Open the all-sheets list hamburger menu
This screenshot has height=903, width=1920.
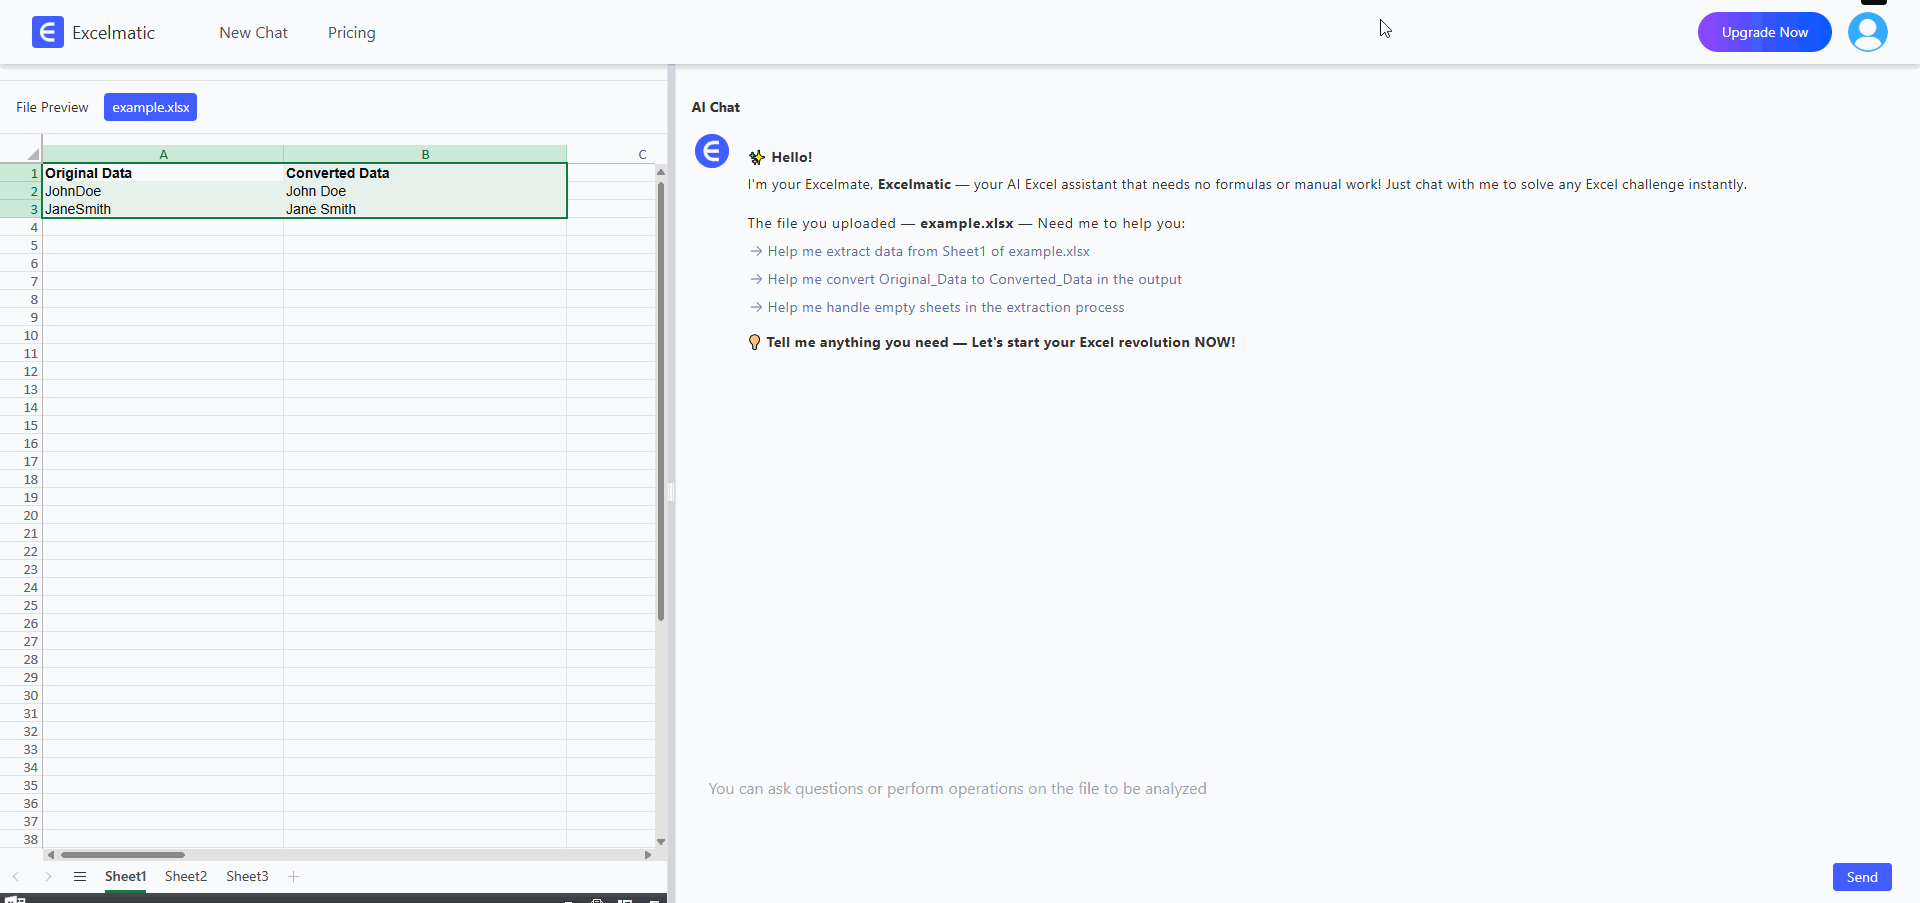[80, 876]
